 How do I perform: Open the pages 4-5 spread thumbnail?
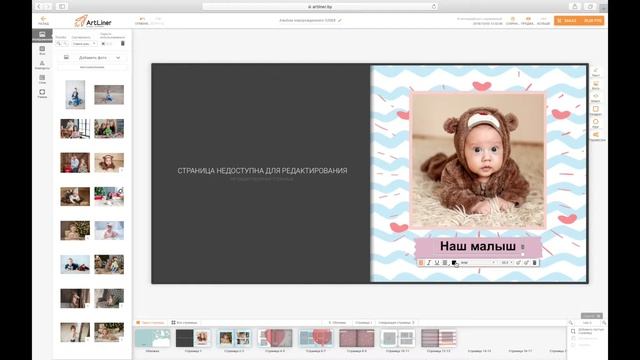(x=275, y=338)
